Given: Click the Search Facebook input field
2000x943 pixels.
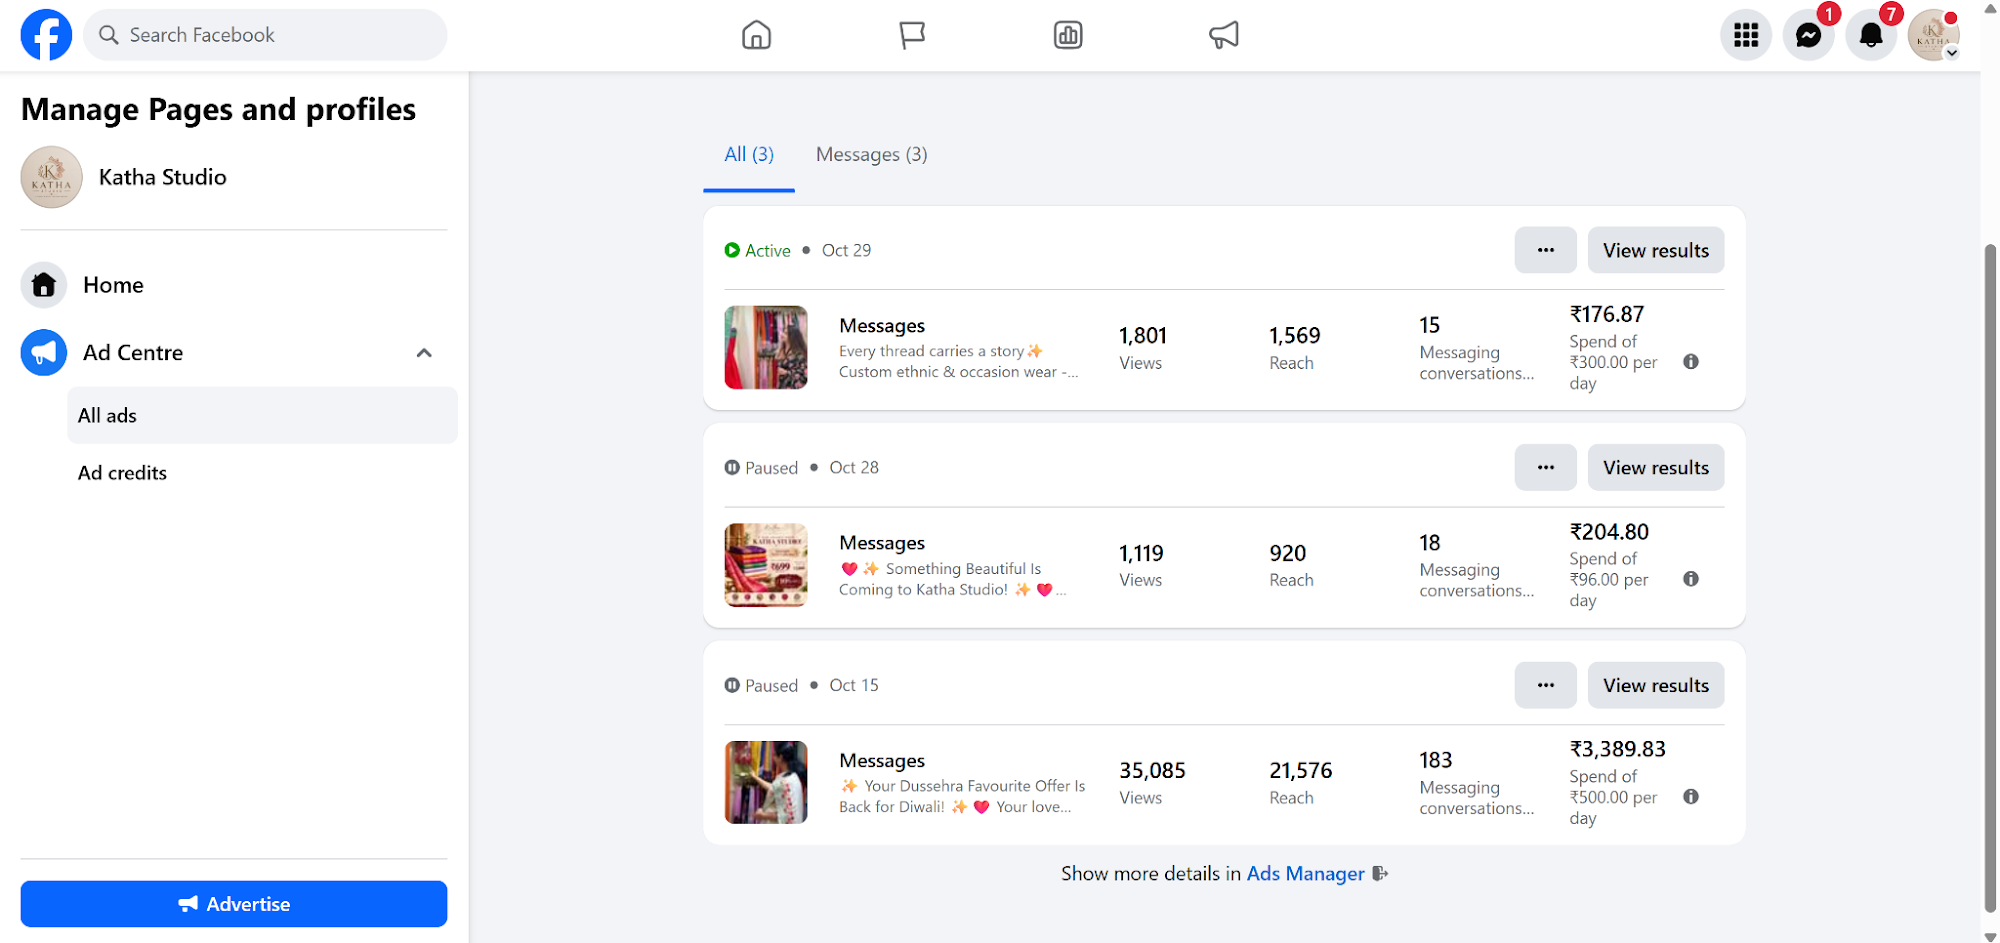Looking at the screenshot, I should click(x=265, y=35).
